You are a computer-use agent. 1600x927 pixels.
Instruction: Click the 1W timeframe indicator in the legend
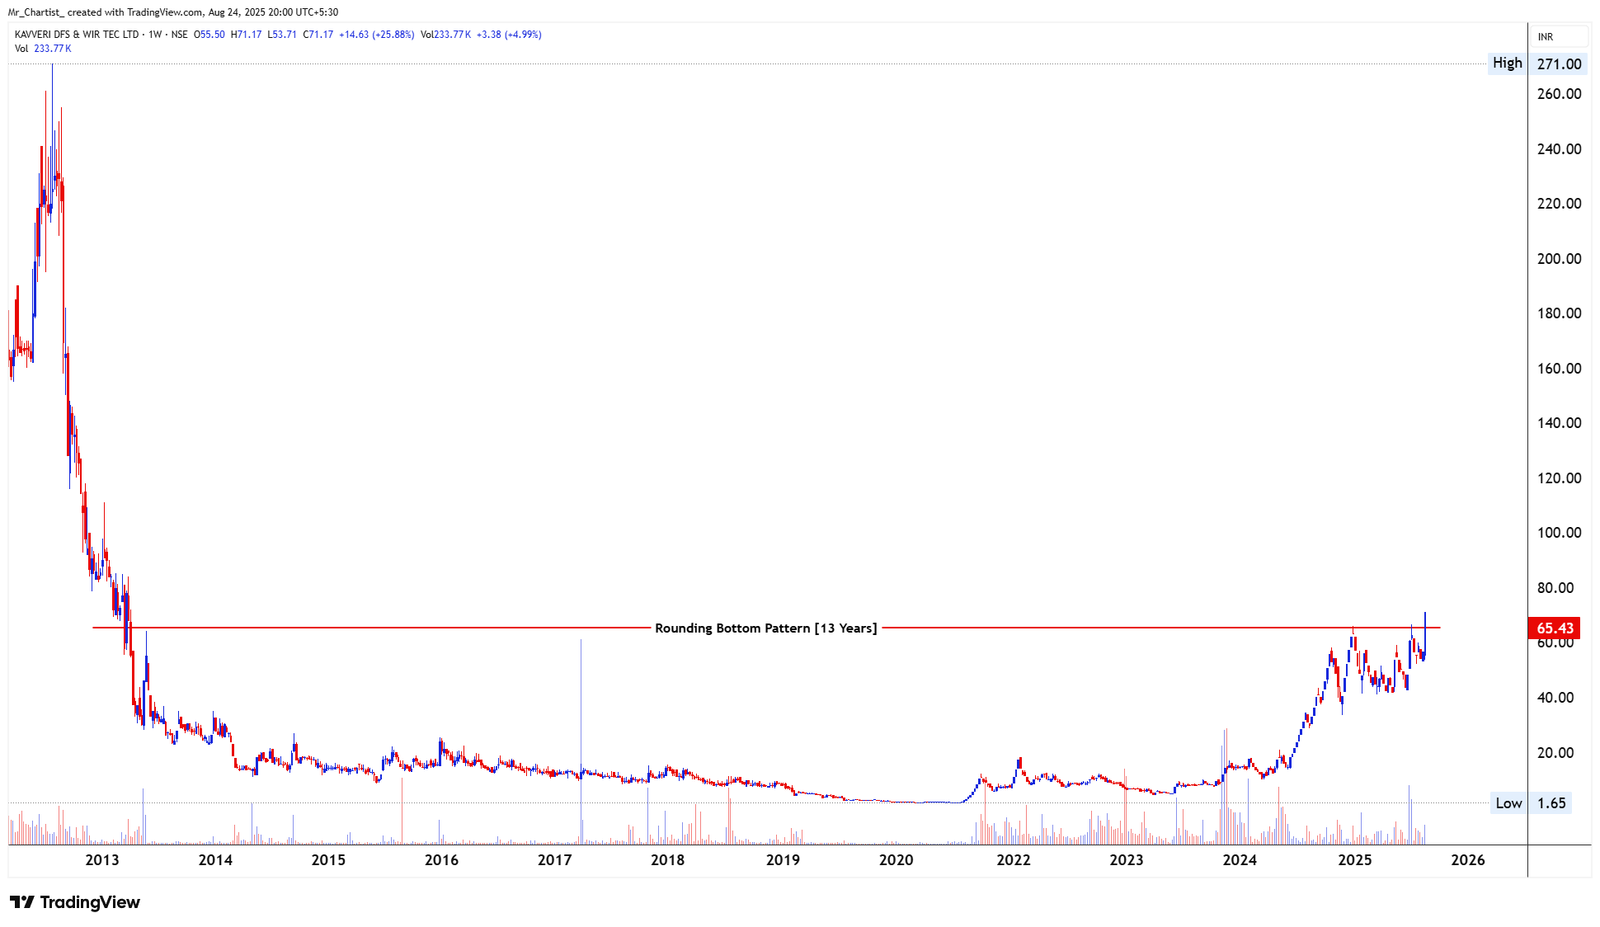click(154, 34)
